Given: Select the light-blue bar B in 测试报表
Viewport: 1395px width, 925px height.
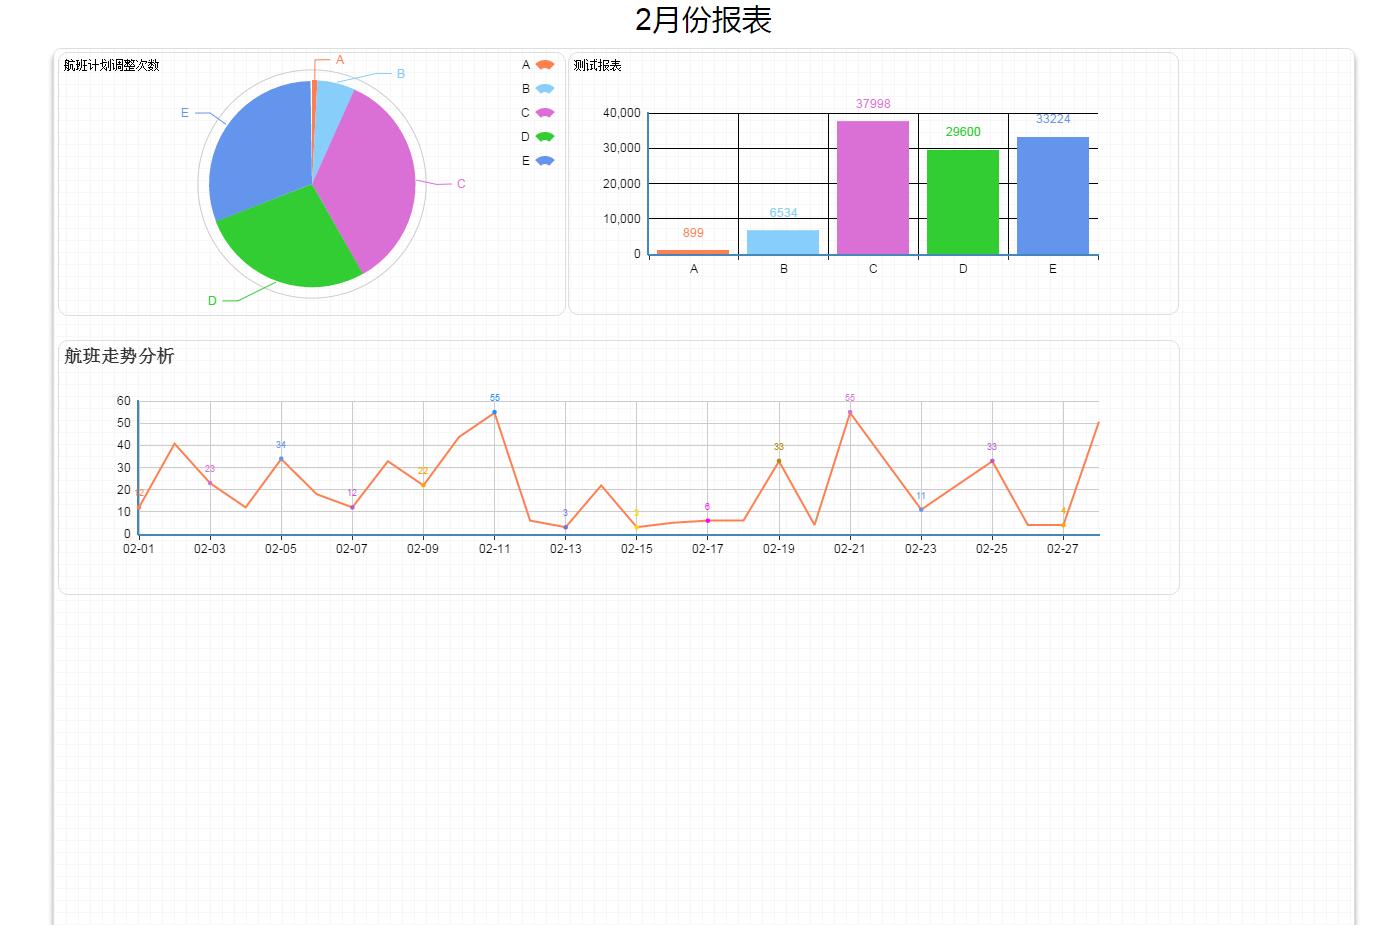Looking at the screenshot, I should tap(783, 242).
